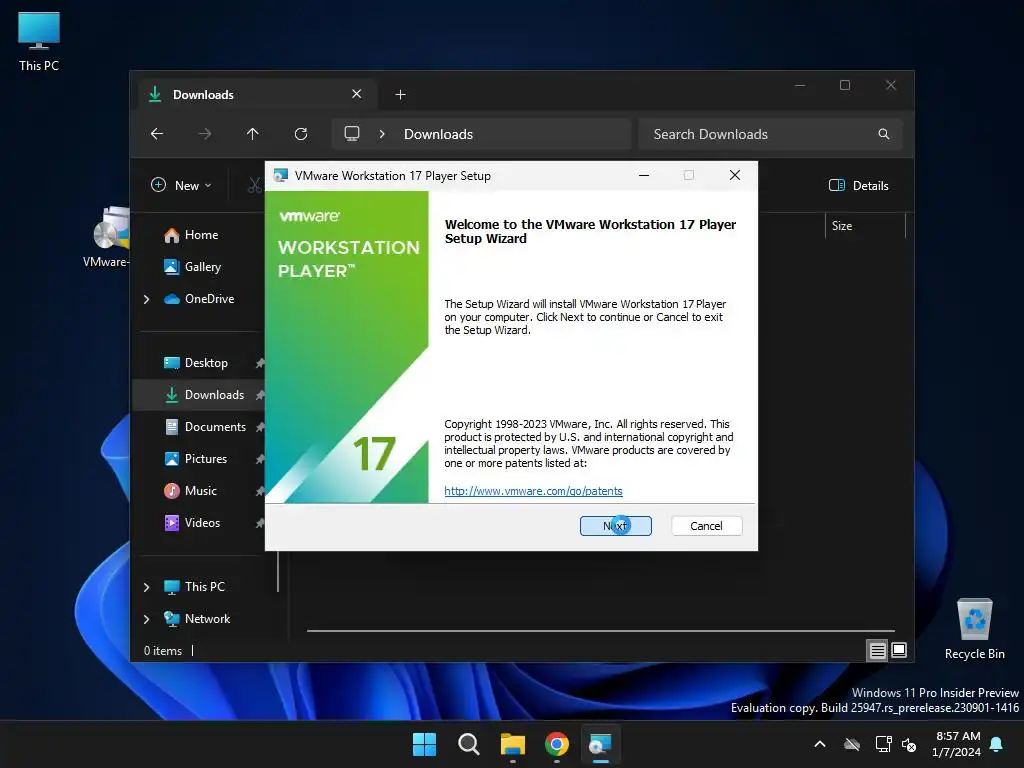Close the Downloads tab

coord(357,94)
